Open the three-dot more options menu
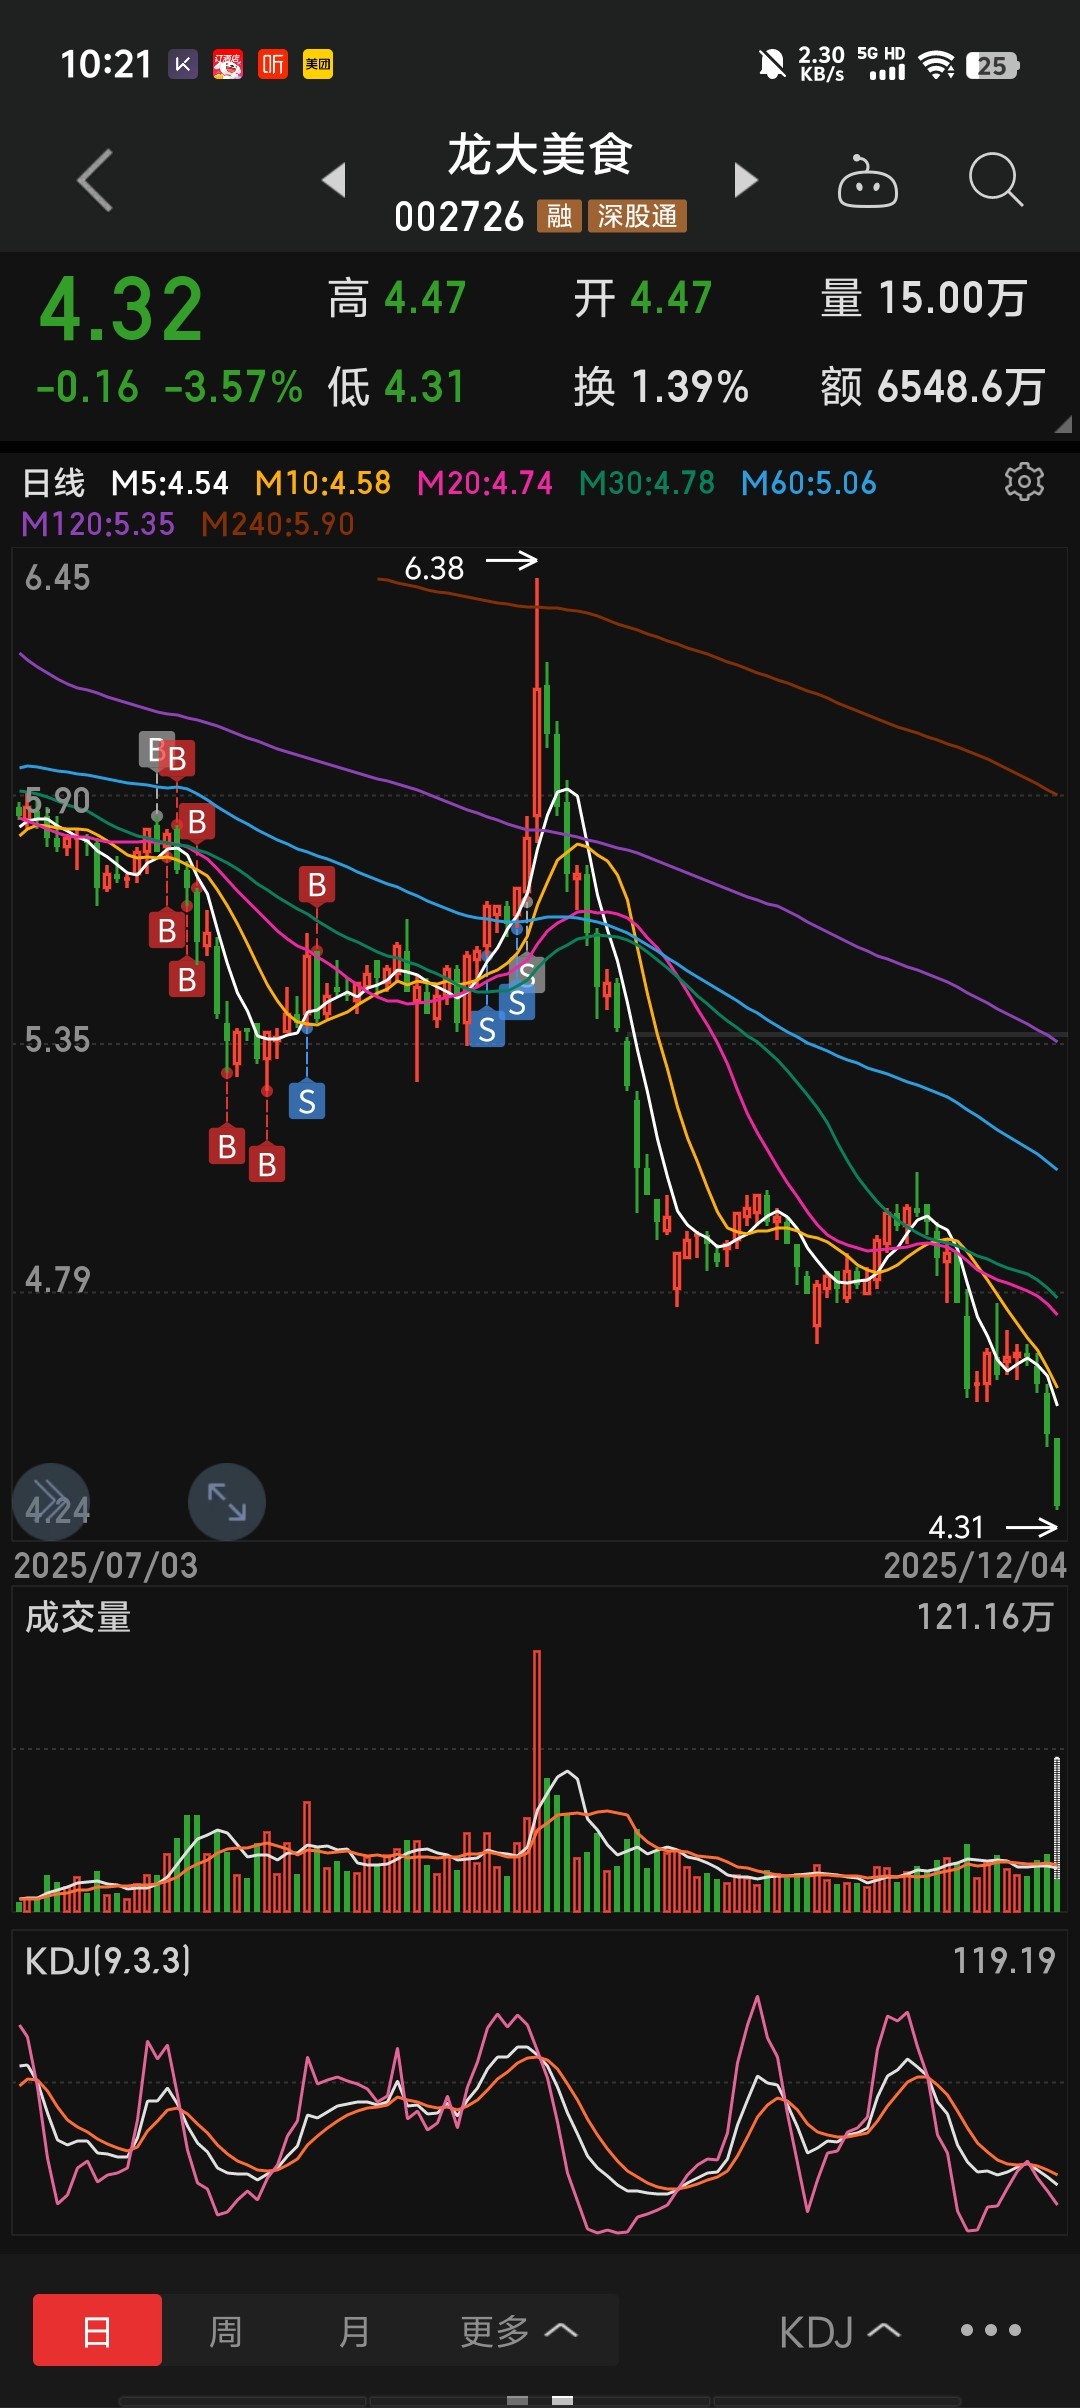The image size is (1080, 2408). coord(991,2330)
